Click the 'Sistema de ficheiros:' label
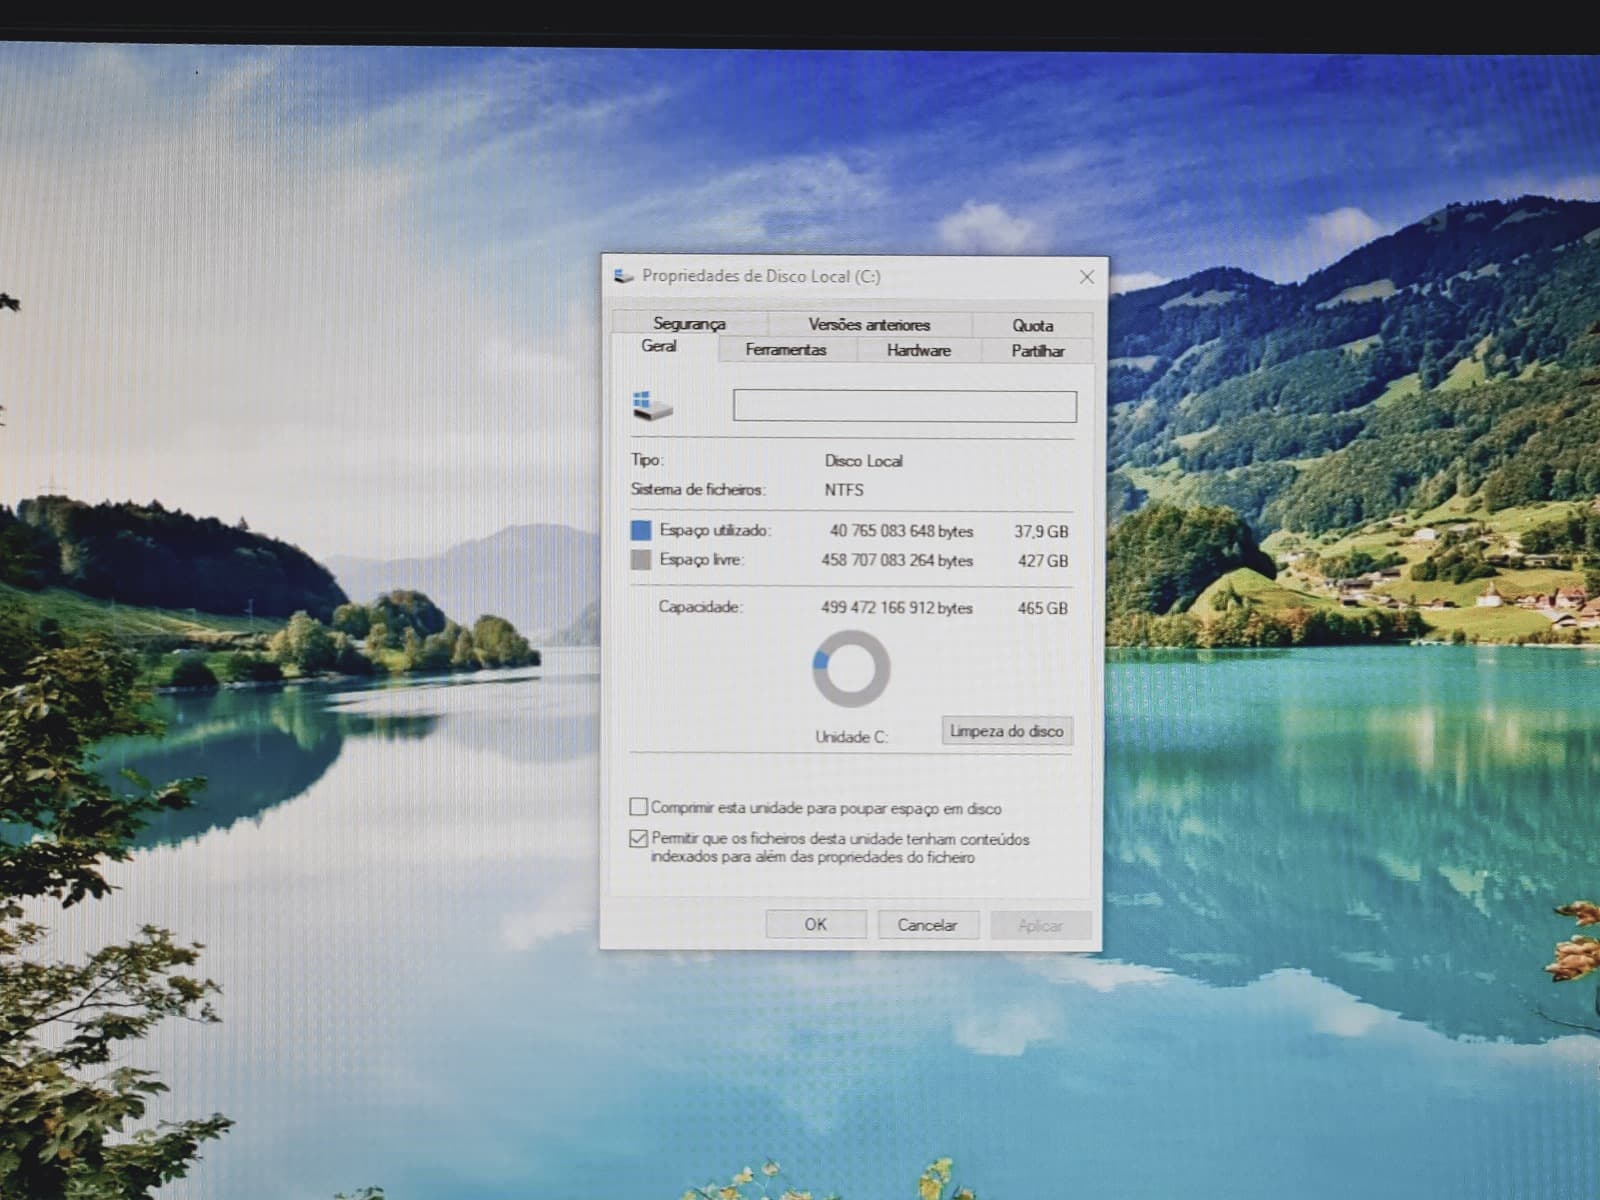1600x1200 pixels. click(x=698, y=489)
